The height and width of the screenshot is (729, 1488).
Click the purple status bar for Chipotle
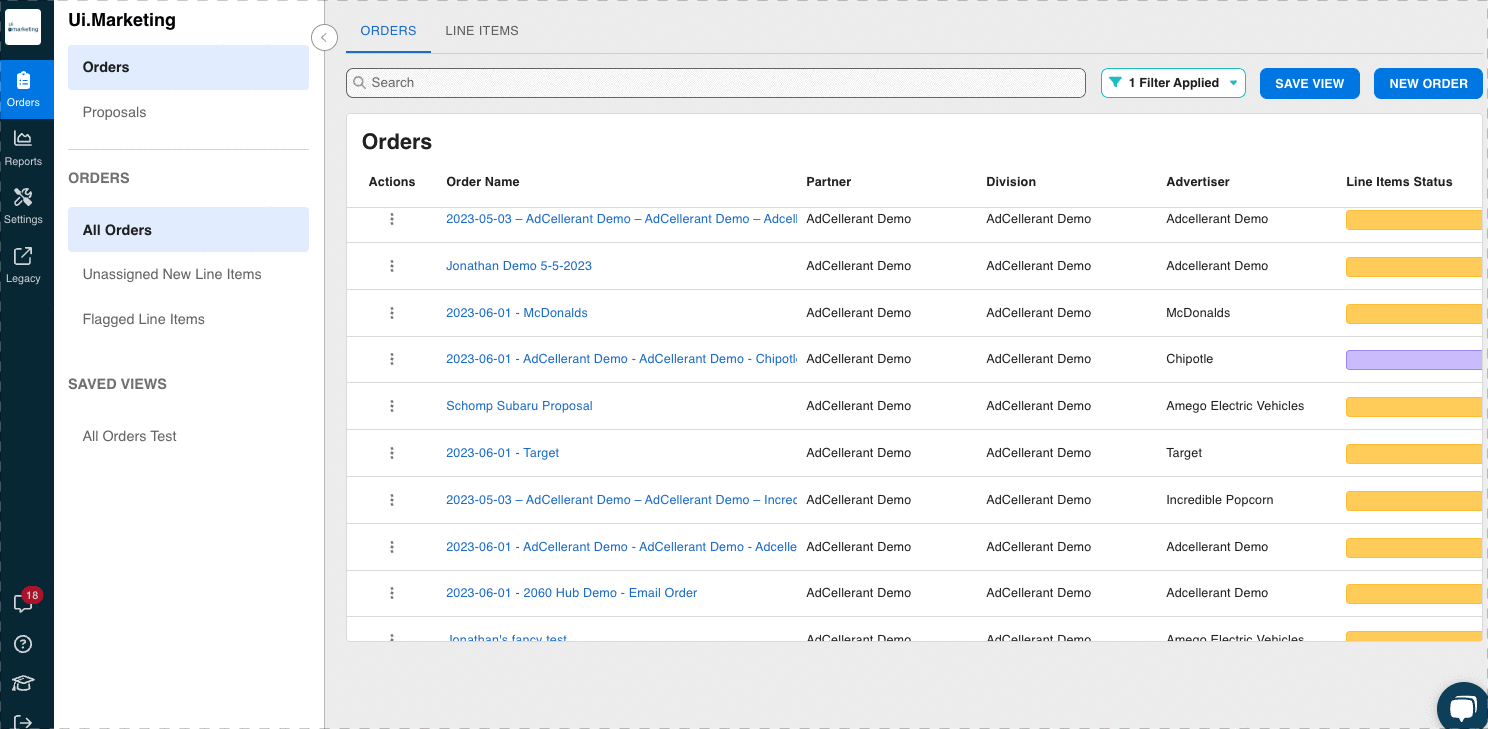tap(1412, 360)
